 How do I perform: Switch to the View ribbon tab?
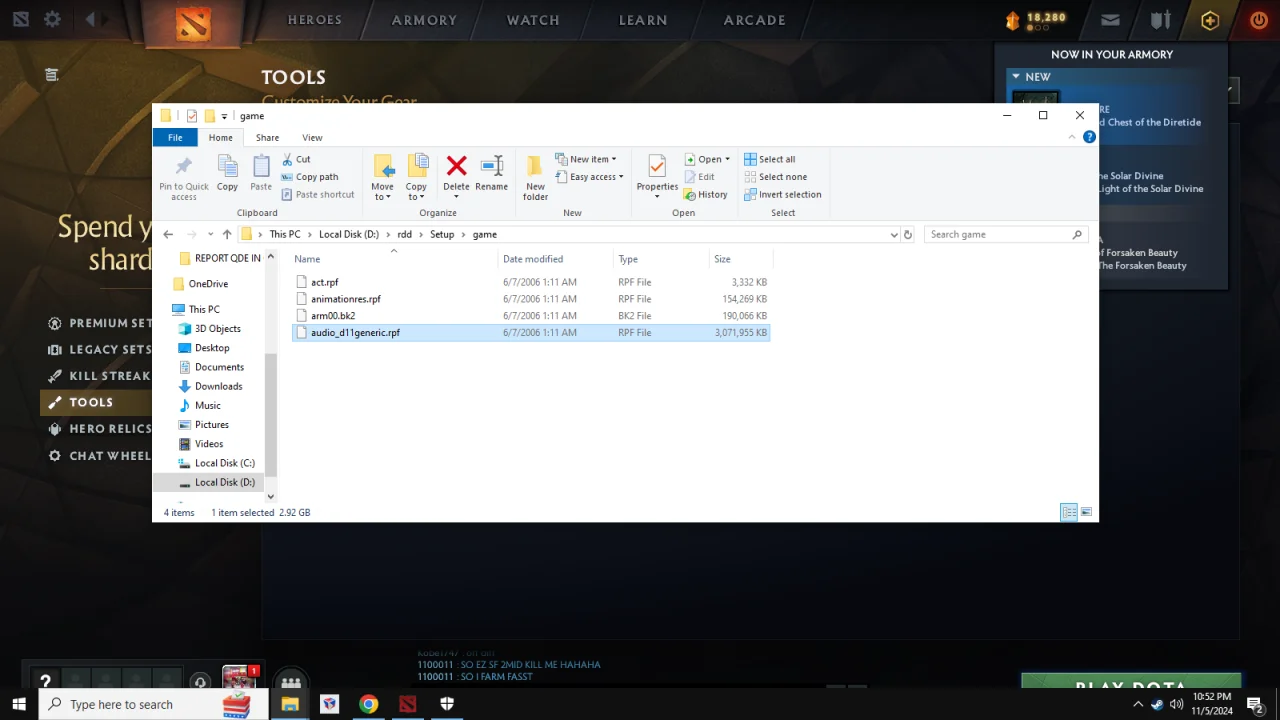click(312, 137)
